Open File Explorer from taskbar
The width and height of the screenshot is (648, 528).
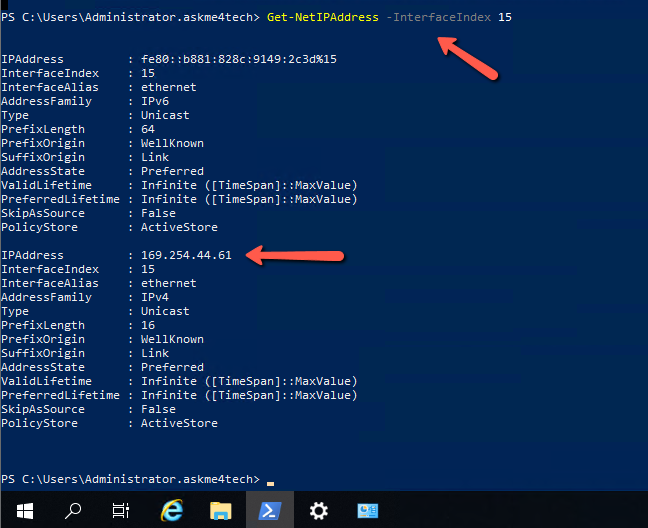221,511
